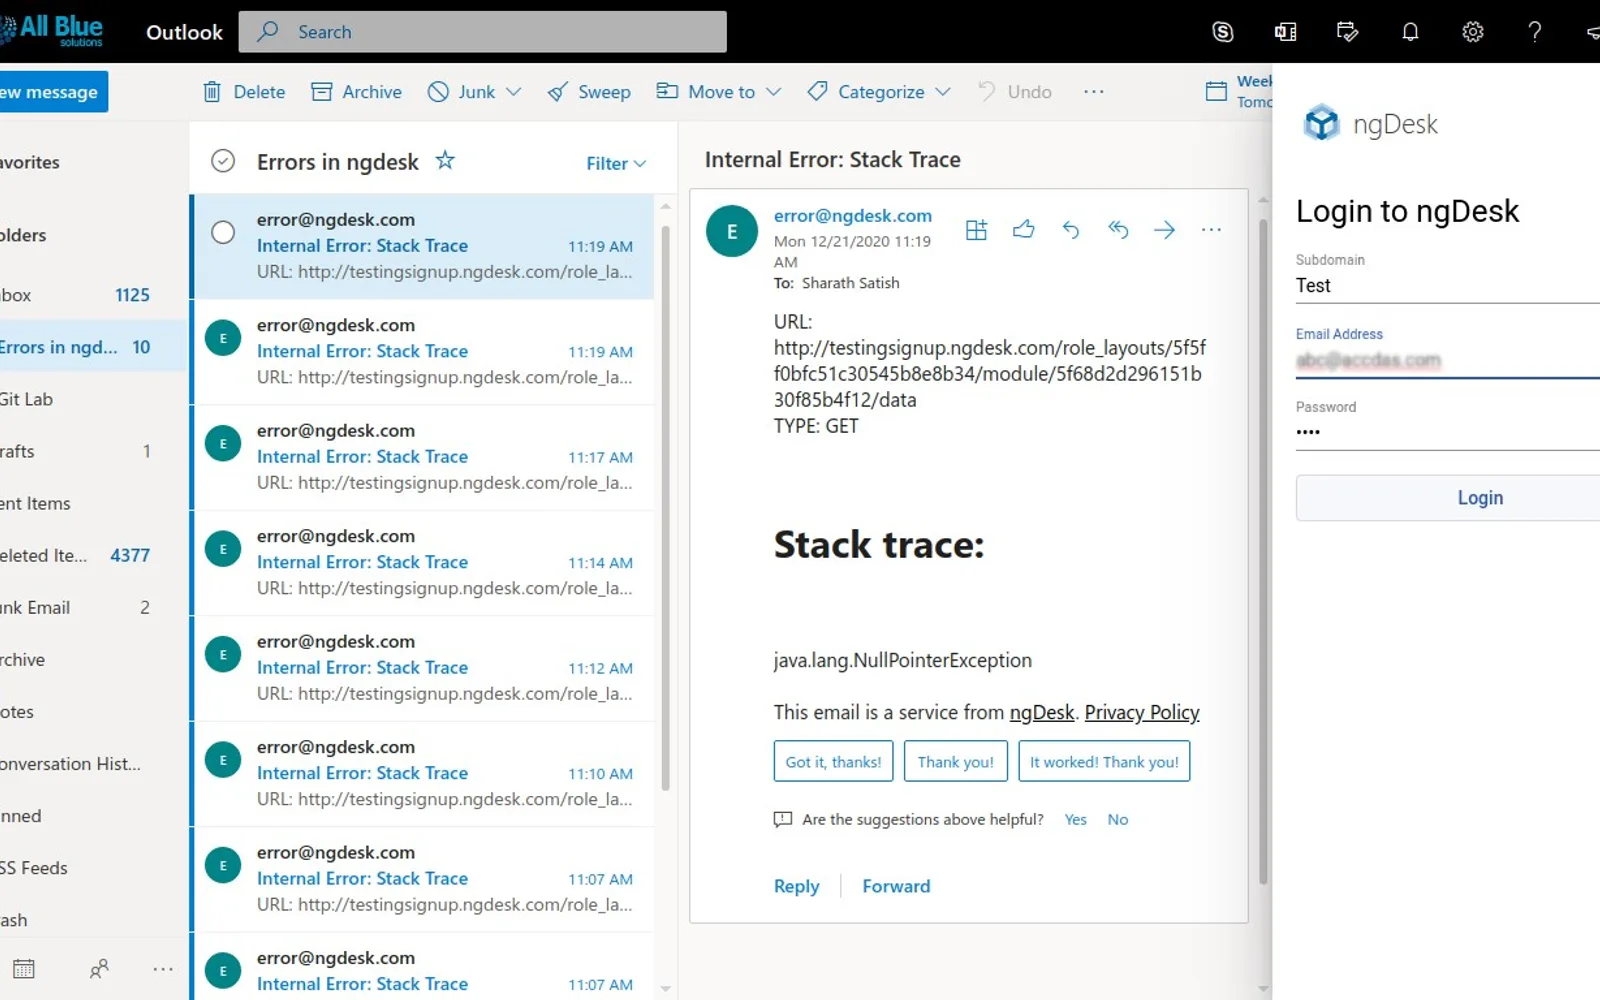Click the Forward arrow icon in message header

[1164, 230]
